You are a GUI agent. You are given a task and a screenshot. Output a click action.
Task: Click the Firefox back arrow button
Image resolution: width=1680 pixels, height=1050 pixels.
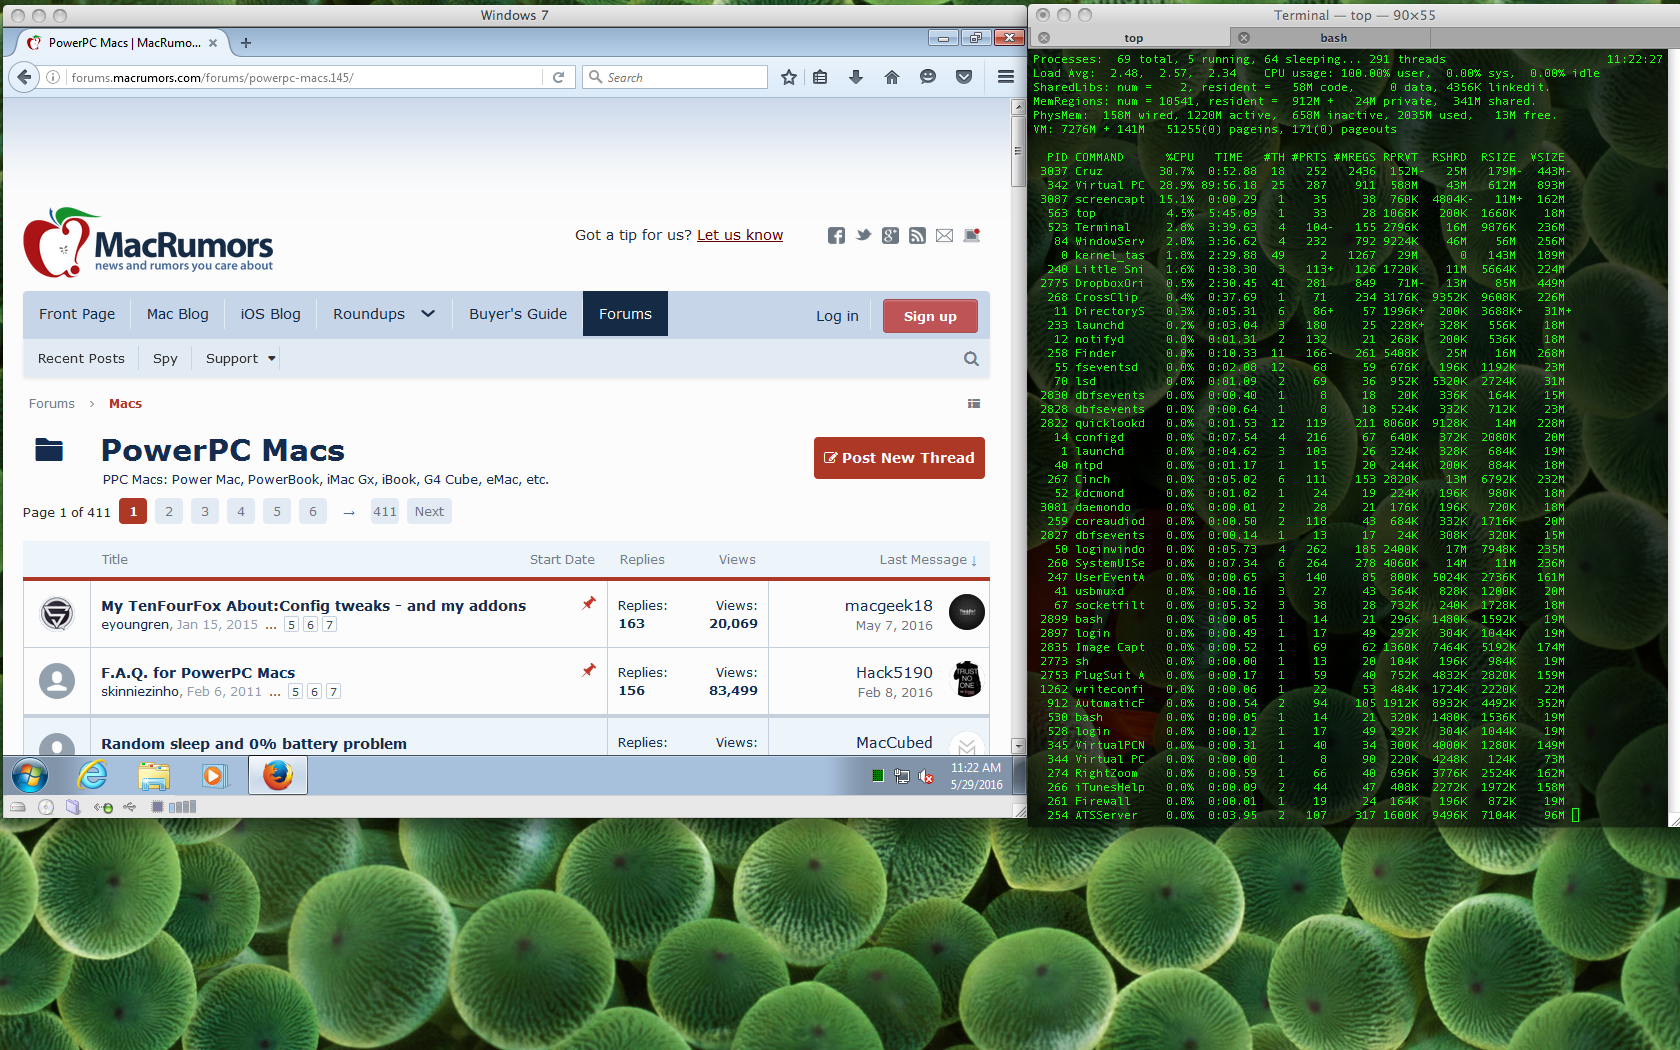[25, 77]
